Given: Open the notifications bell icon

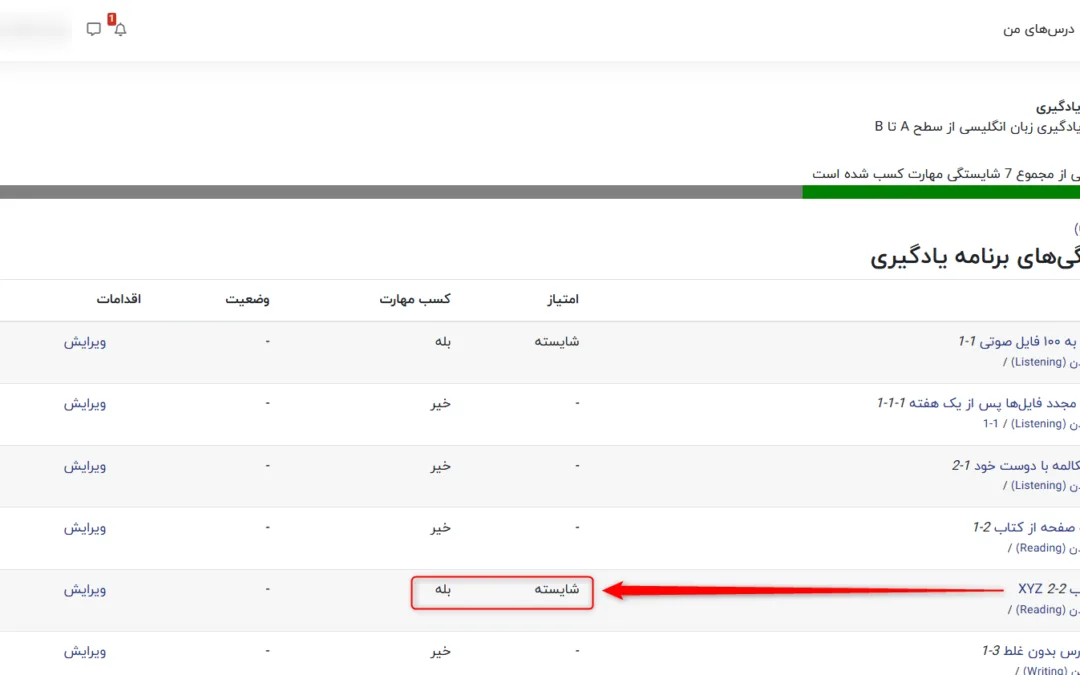Looking at the screenshot, I should tap(120, 29).
